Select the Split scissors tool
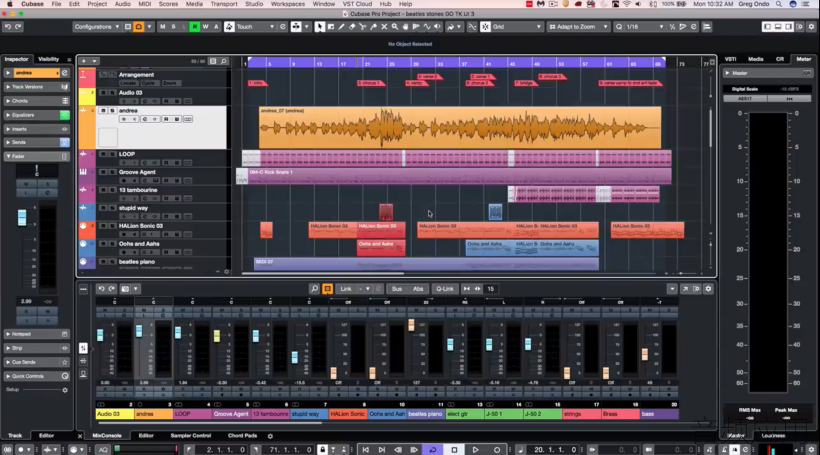The image size is (820, 455). [362, 27]
